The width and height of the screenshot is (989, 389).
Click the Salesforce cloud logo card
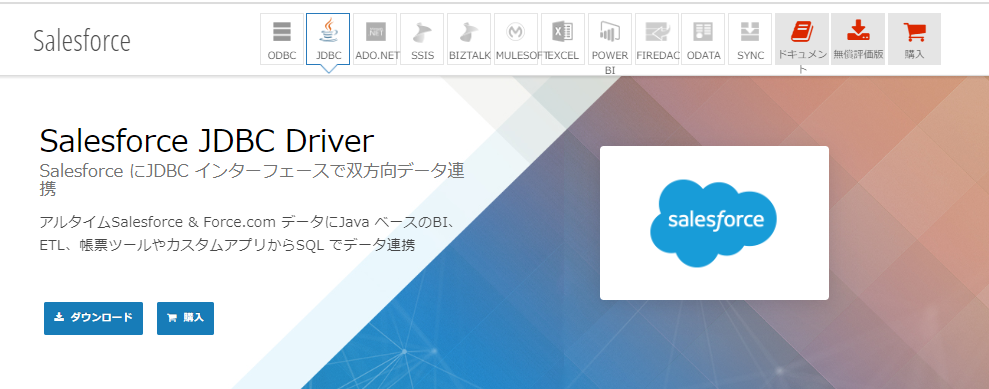714,223
